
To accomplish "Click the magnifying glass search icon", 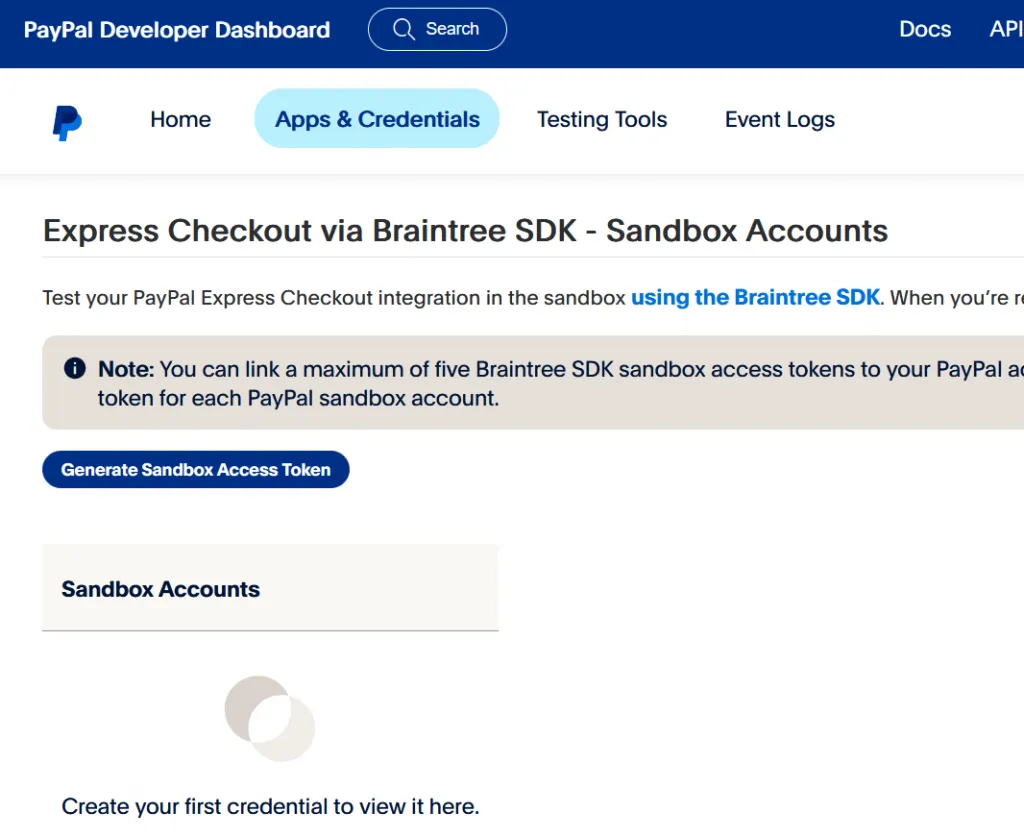I will [404, 29].
